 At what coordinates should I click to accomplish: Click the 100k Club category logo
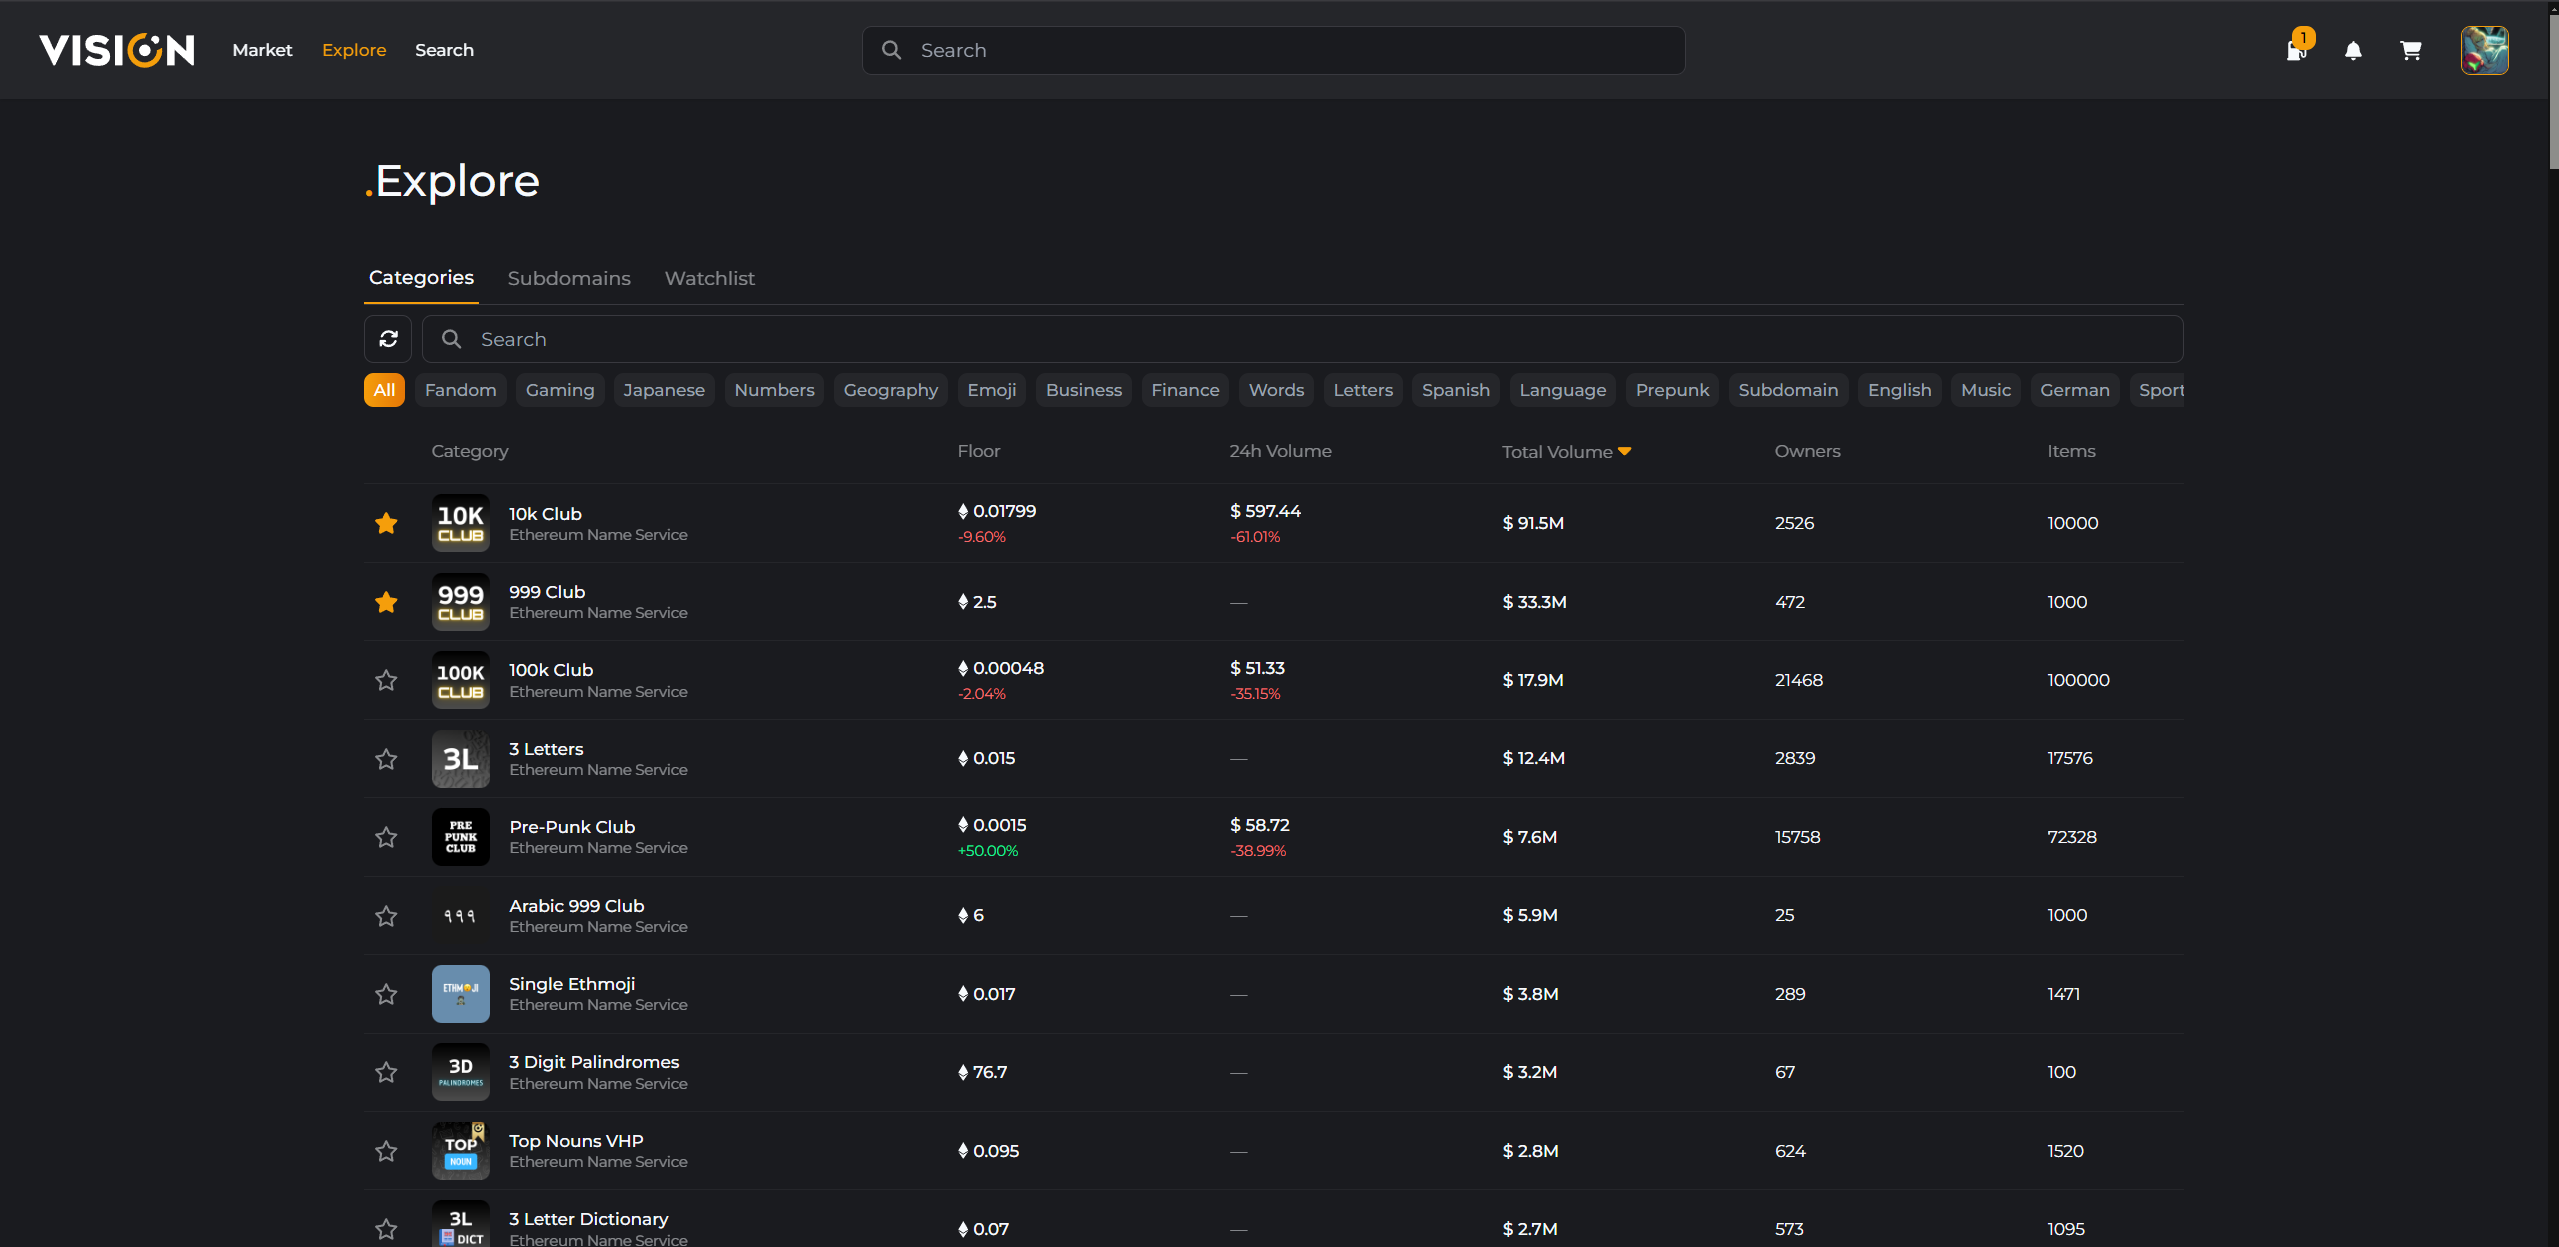tap(461, 680)
